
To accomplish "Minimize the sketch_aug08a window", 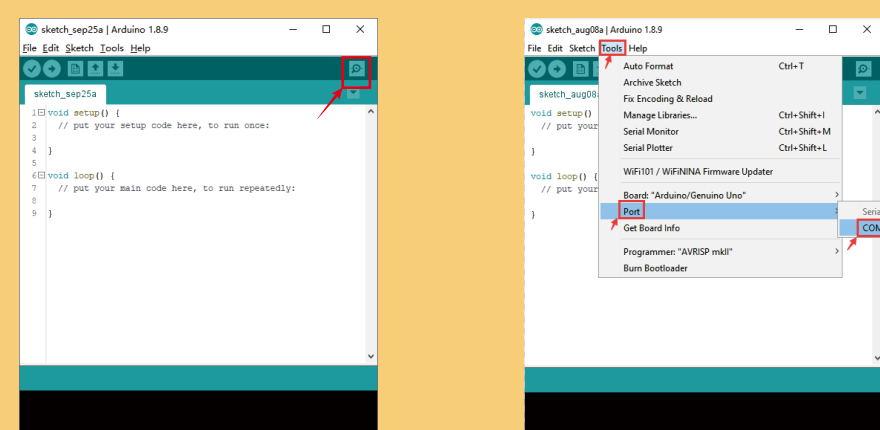I will click(x=799, y=29).
